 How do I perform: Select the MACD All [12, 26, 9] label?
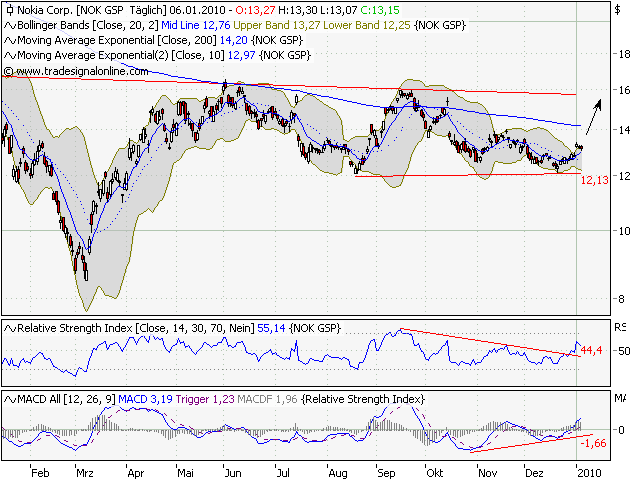[67, 399]
